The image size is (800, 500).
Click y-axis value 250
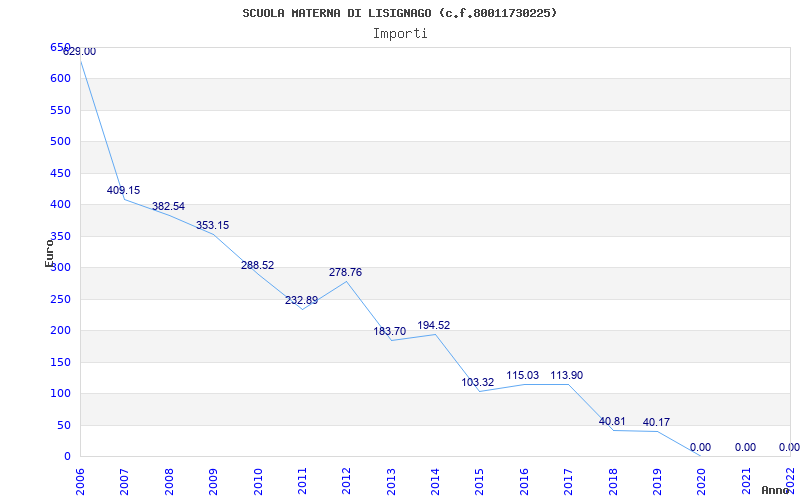click(60, 299)
